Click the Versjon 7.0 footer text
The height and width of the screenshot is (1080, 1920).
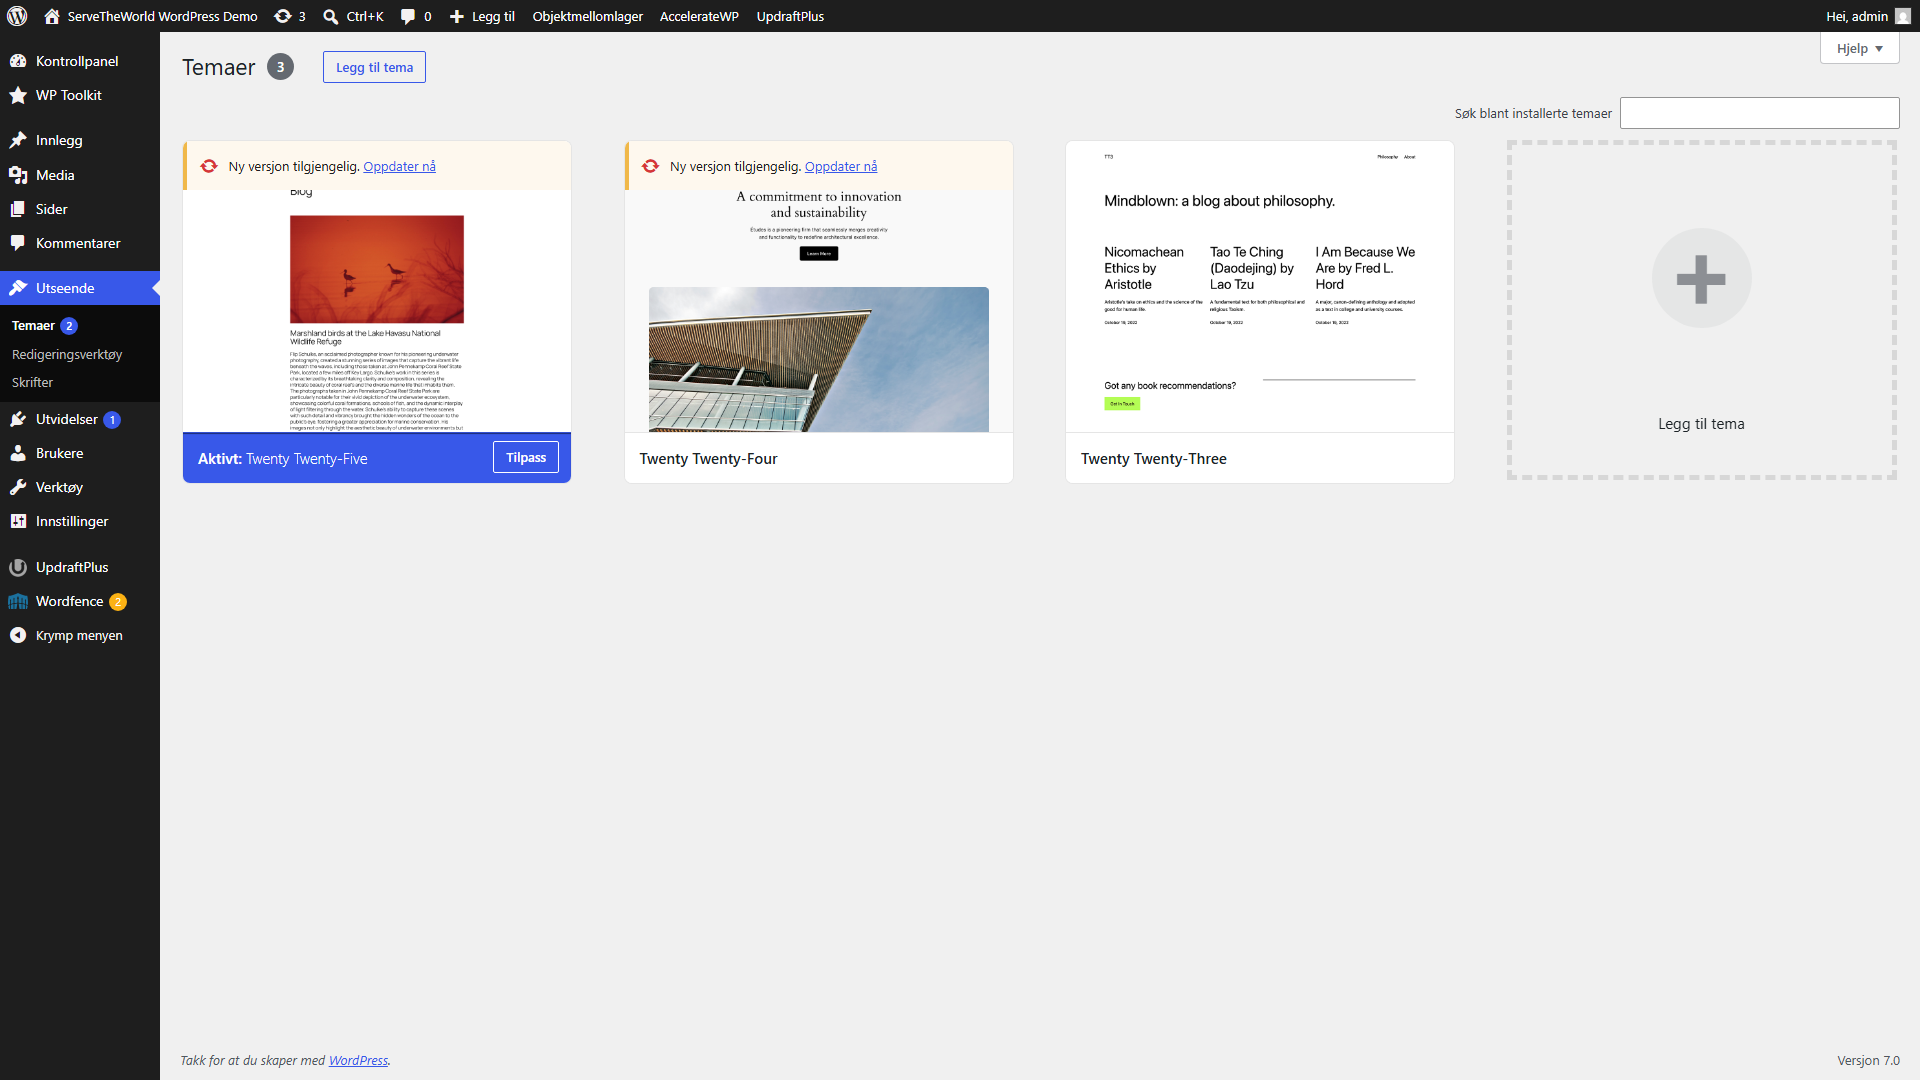(1868, 1060)
